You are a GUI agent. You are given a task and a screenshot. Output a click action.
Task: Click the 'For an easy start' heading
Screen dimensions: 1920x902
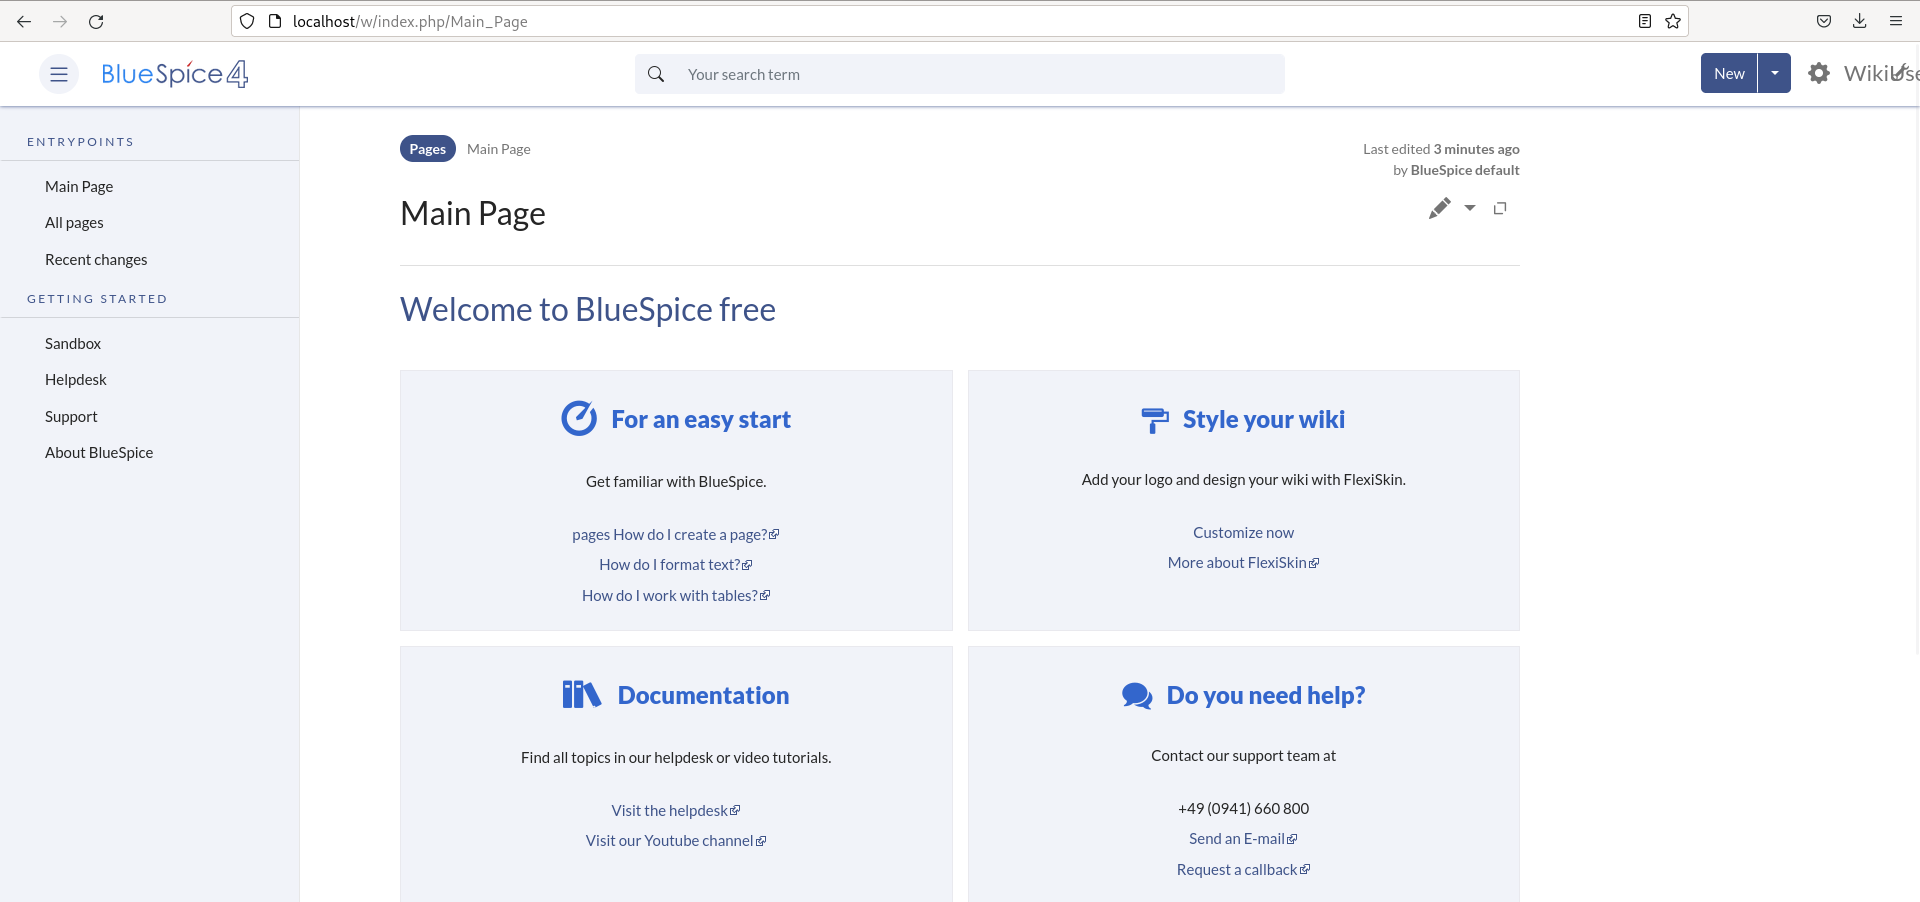point(701,420)
